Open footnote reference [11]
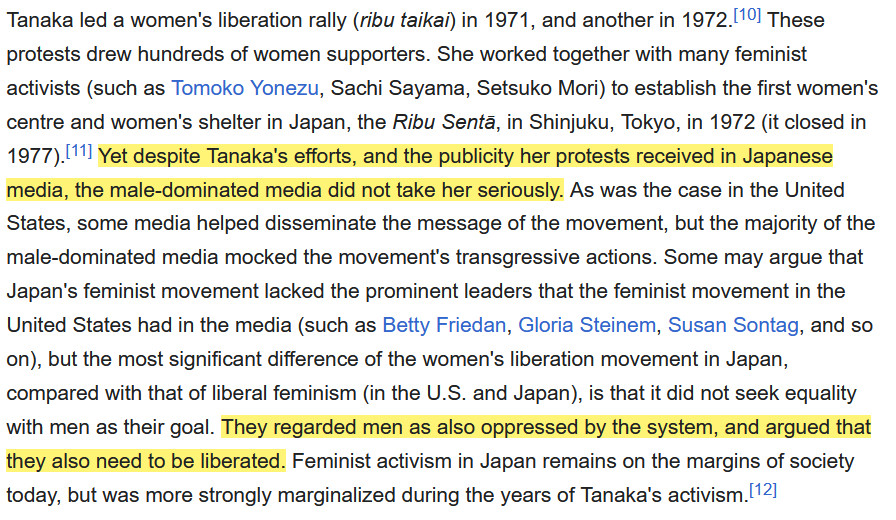896x520 pixels. (78, 152)
